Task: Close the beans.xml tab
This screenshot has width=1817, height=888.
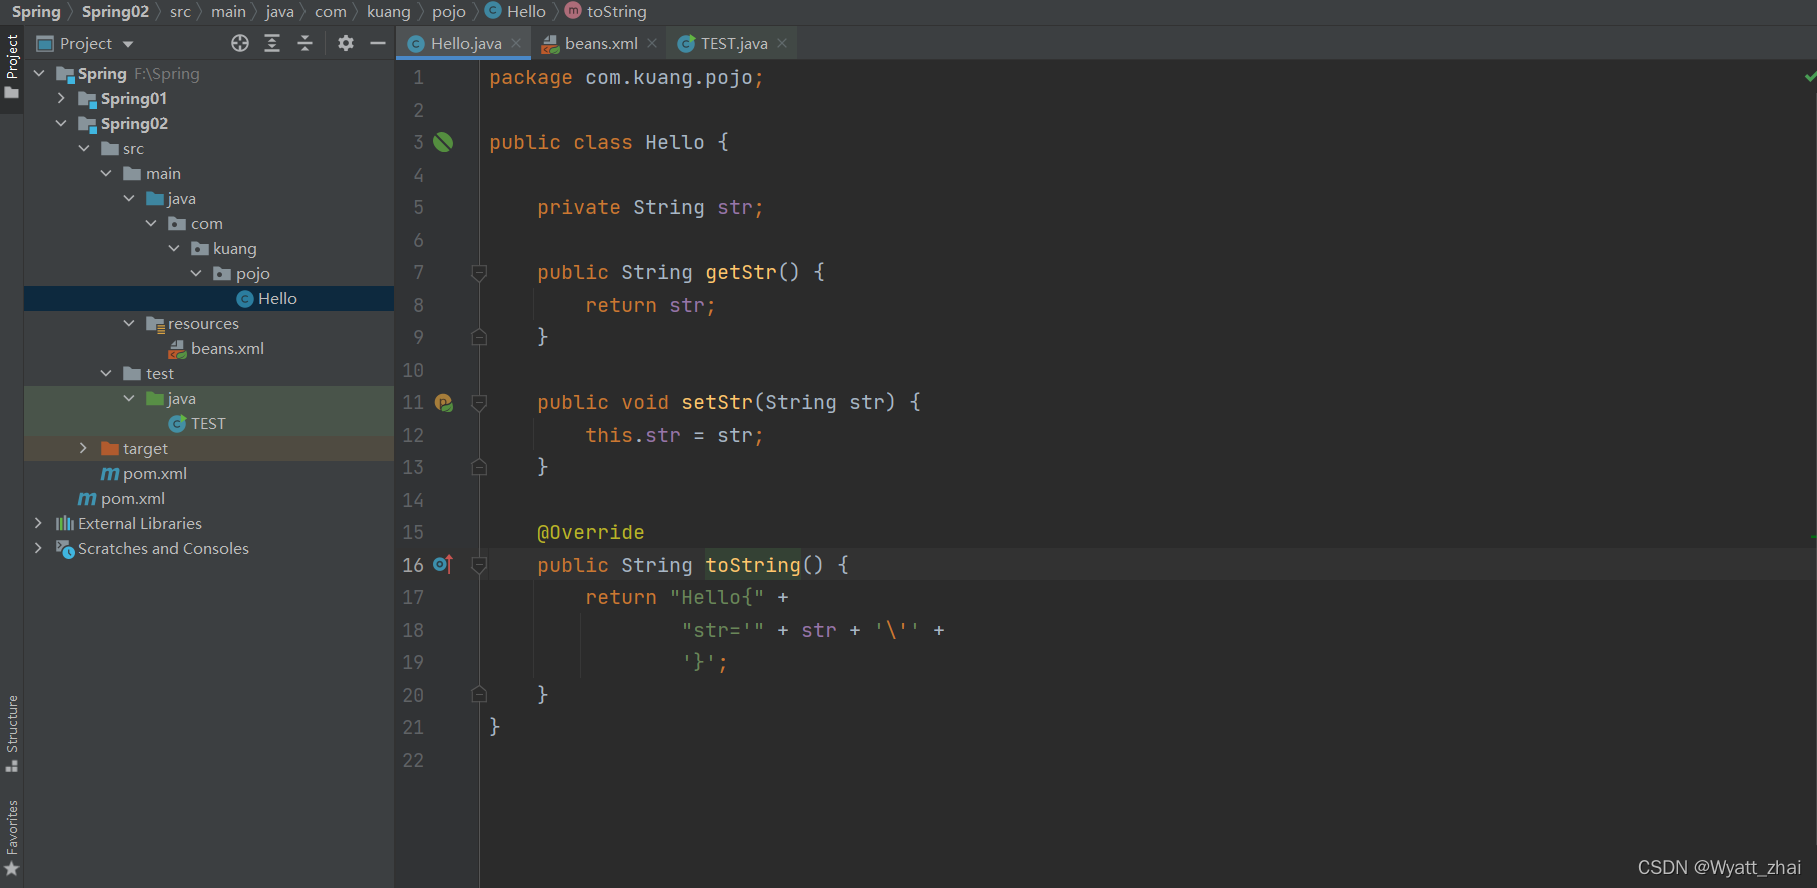Action: pyautogui.click(x=652, y=43)
